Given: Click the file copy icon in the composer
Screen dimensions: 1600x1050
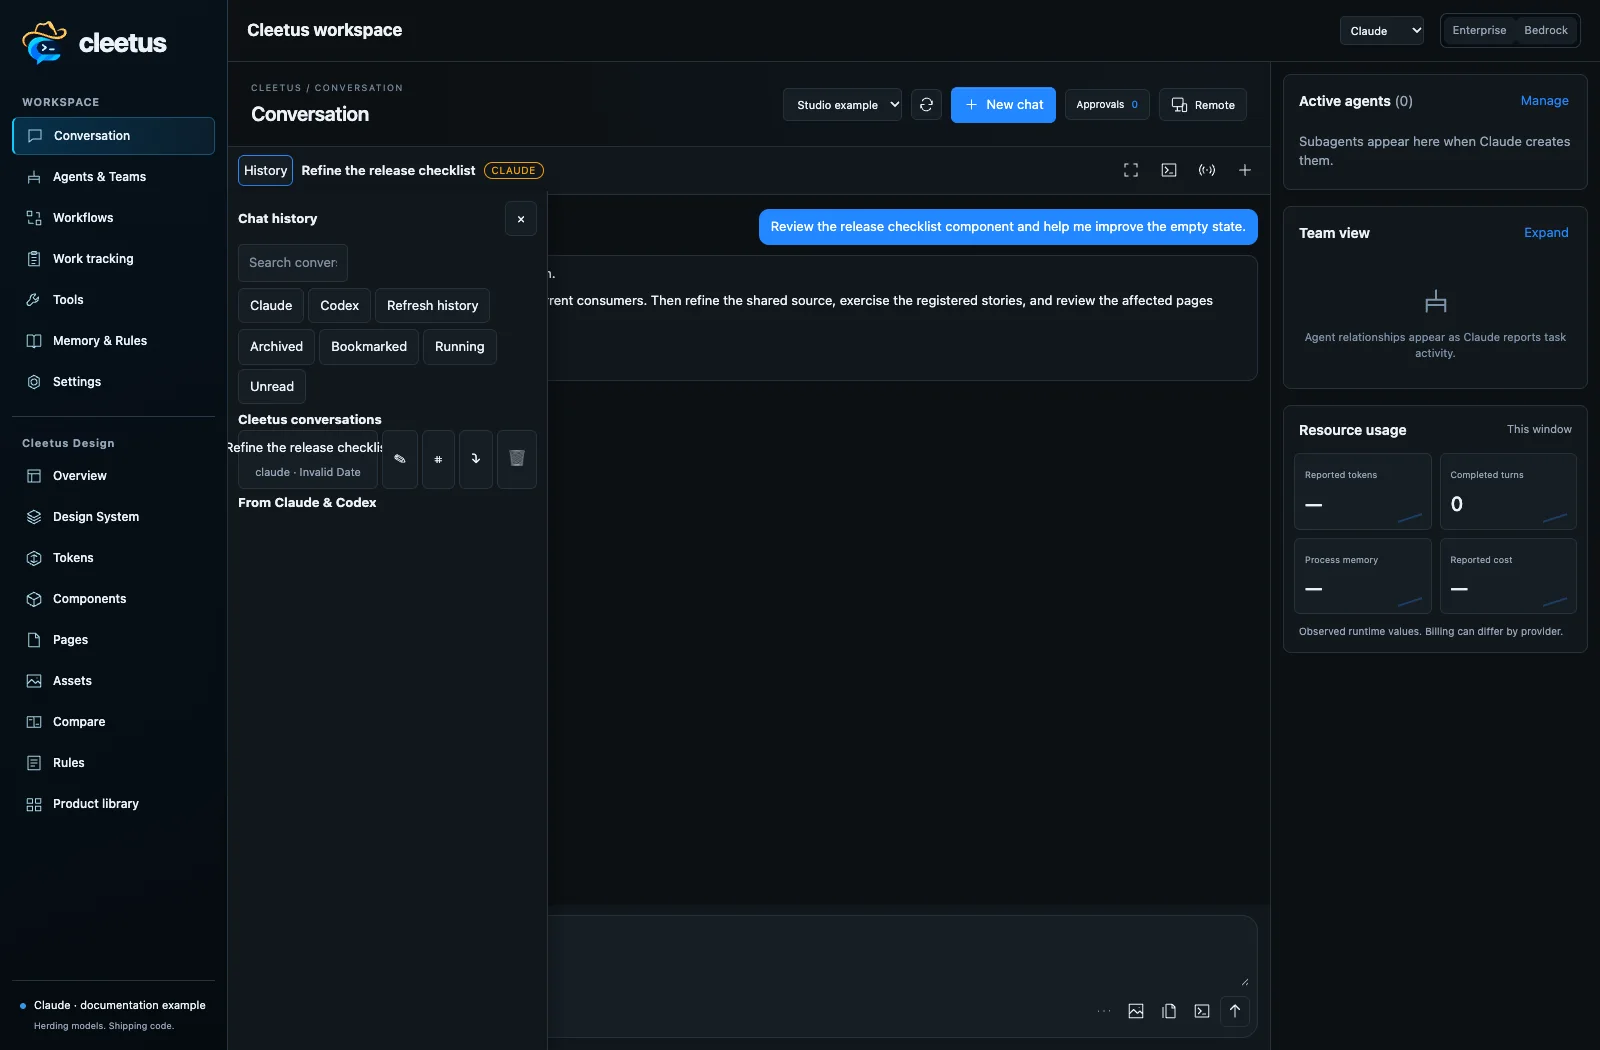Looking at the screenshot, I should [1169, 1011].
